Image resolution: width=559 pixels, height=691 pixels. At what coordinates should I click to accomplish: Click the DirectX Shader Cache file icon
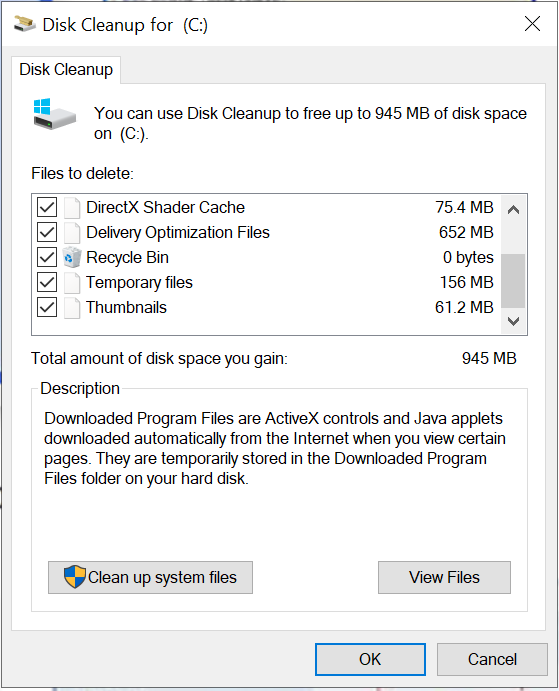(72, 208)
